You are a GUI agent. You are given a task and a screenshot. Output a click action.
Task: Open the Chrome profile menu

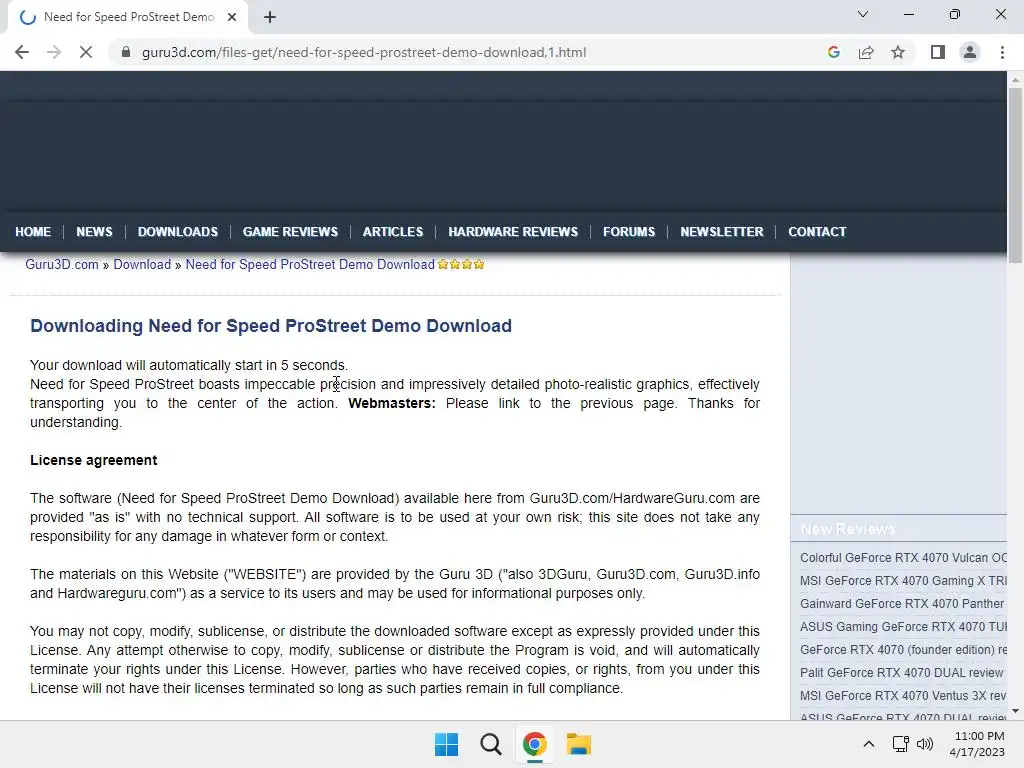coord(970,52)
